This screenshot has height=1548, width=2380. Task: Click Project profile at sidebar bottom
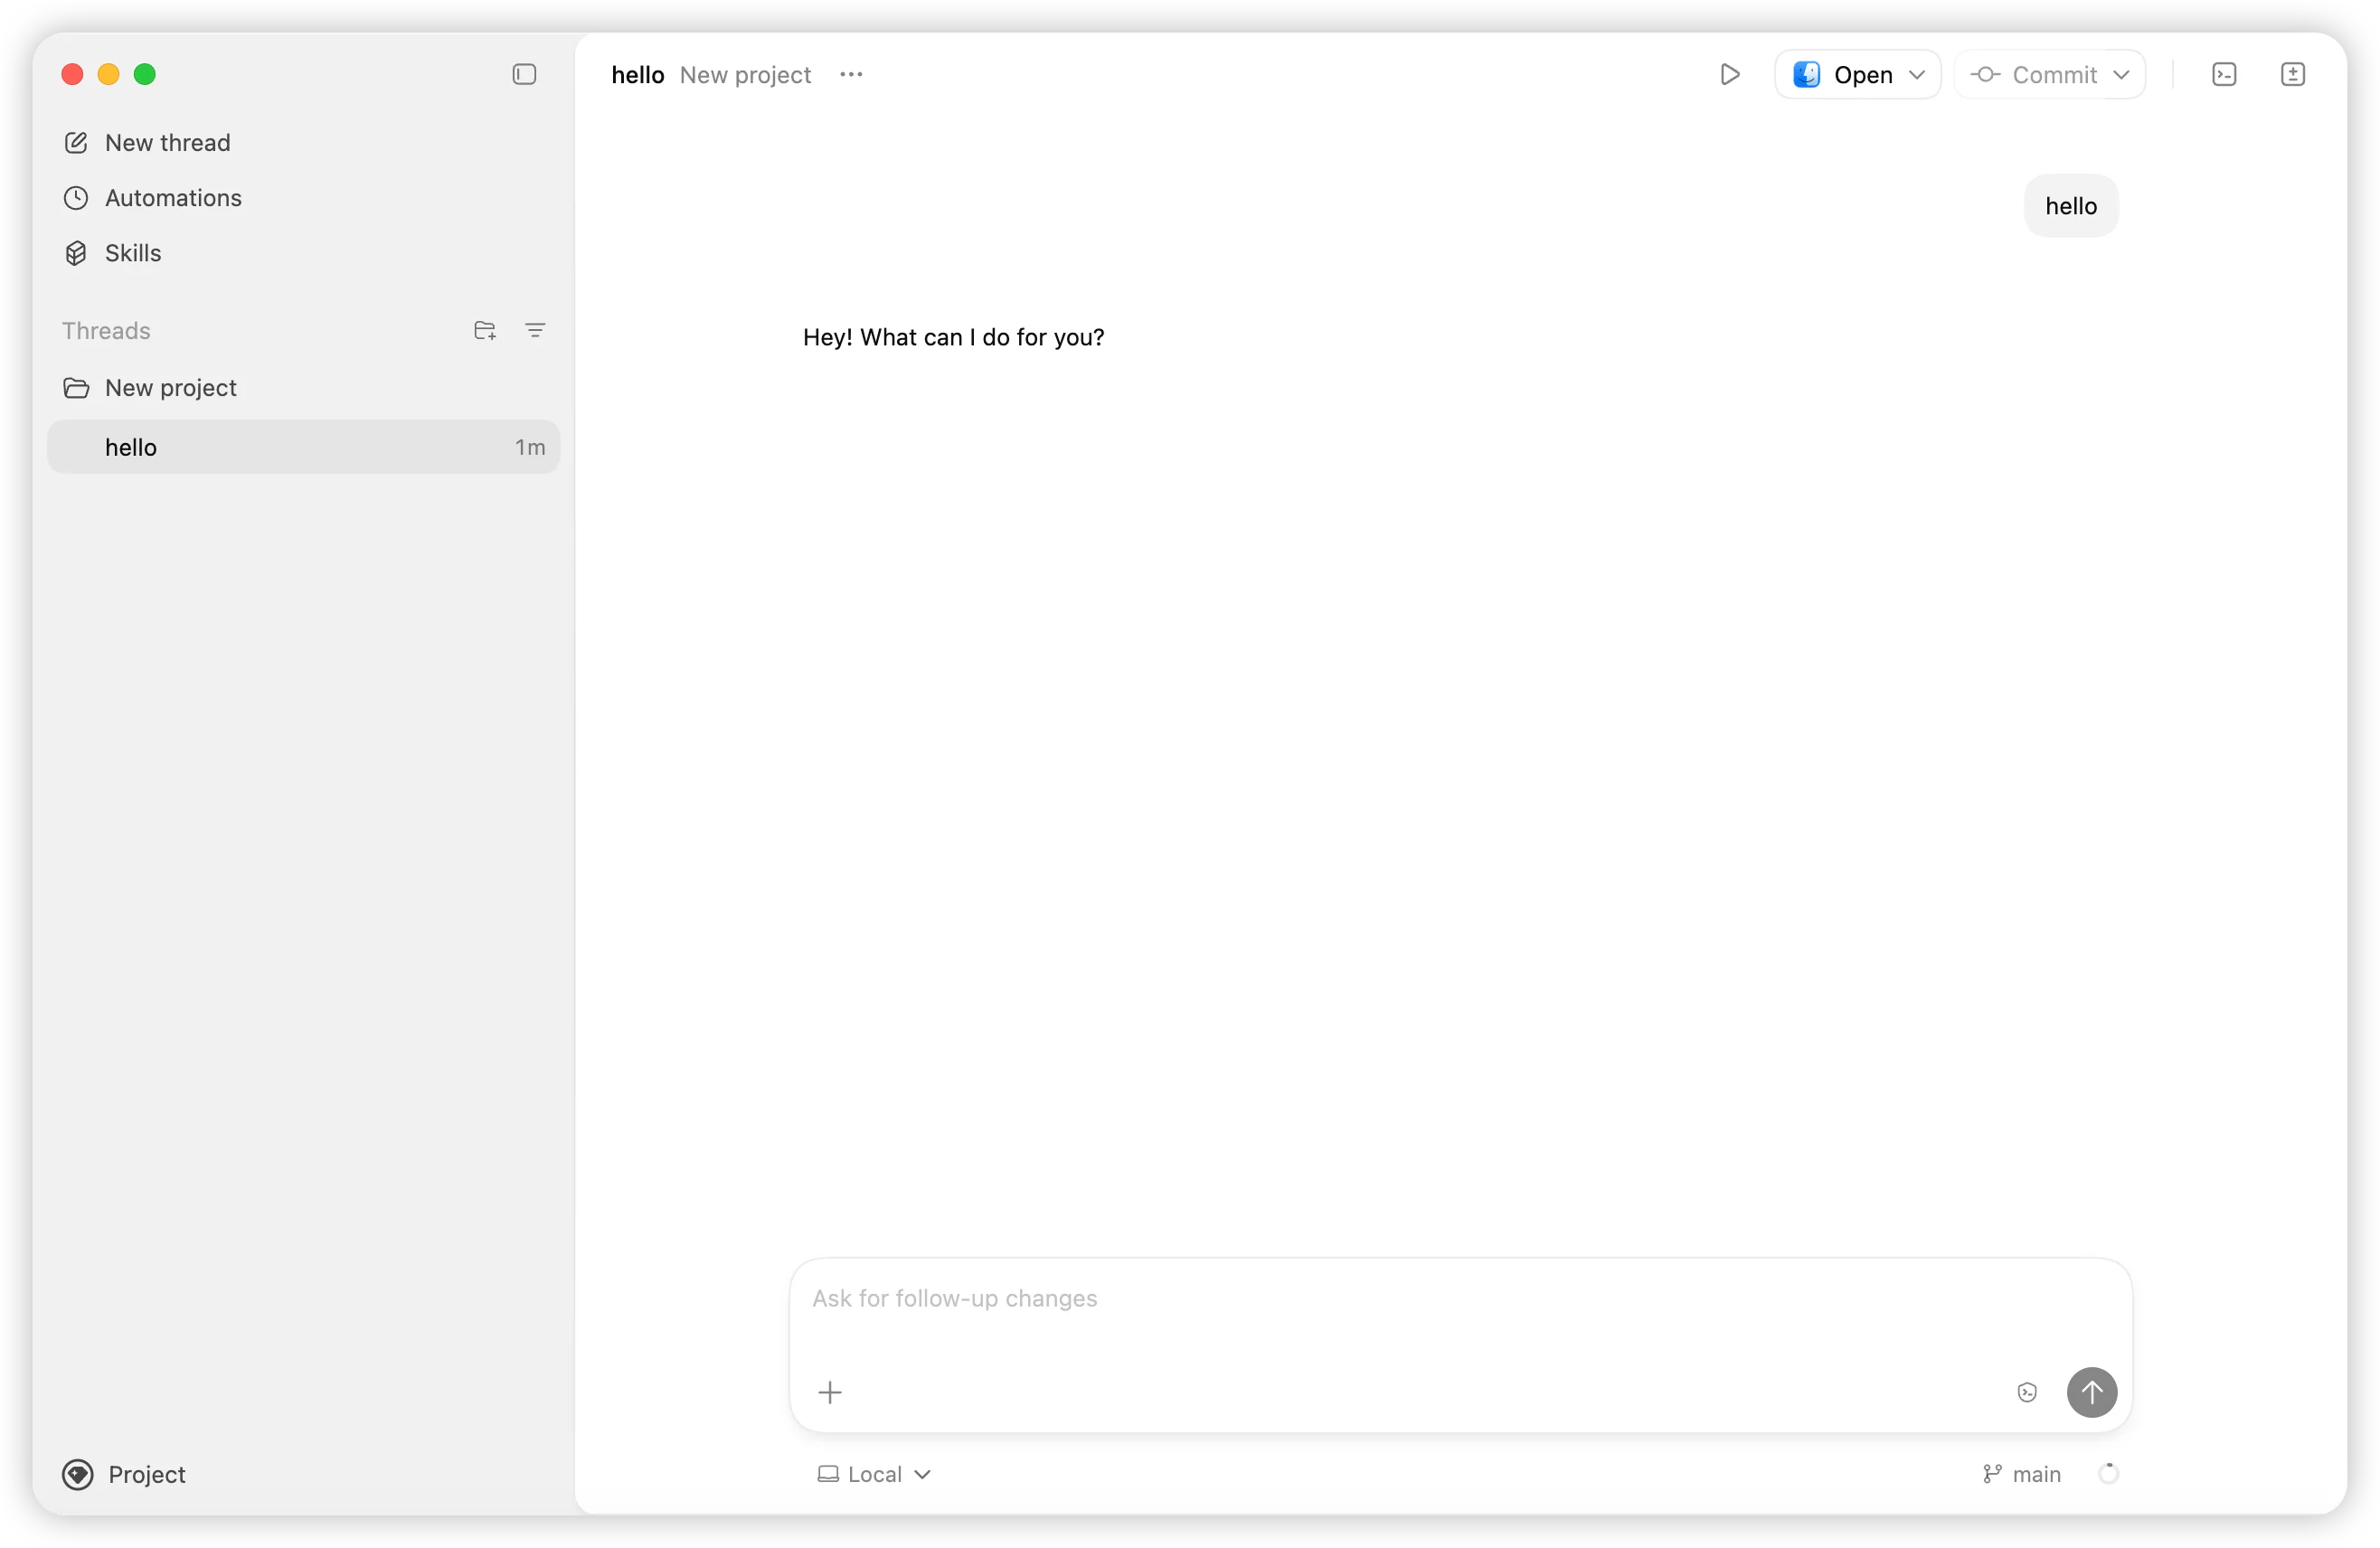[x=124, y=1474]
